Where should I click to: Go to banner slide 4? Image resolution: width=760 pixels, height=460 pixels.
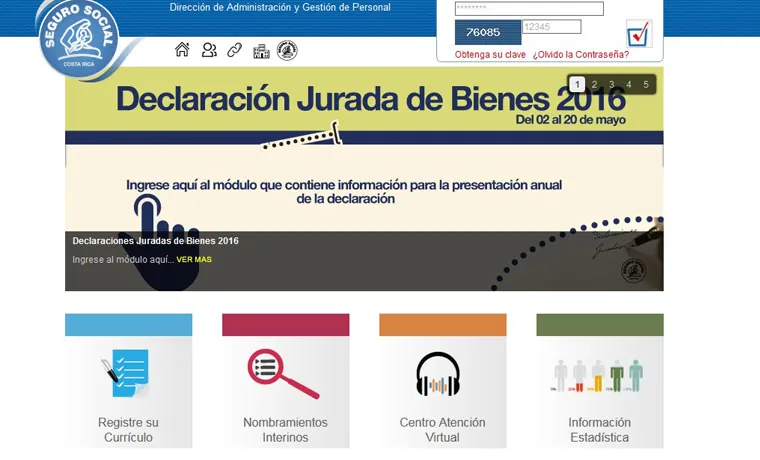(x=629, y=84)
